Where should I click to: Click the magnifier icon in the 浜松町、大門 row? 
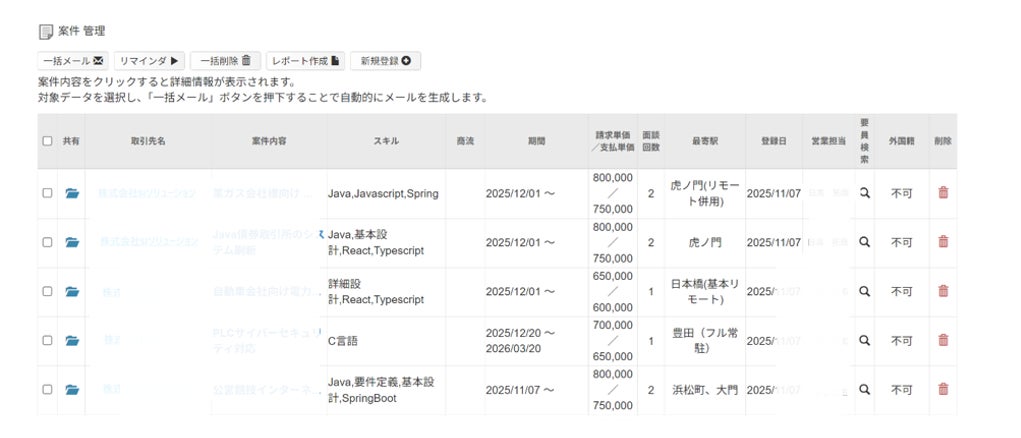[865, 389]
